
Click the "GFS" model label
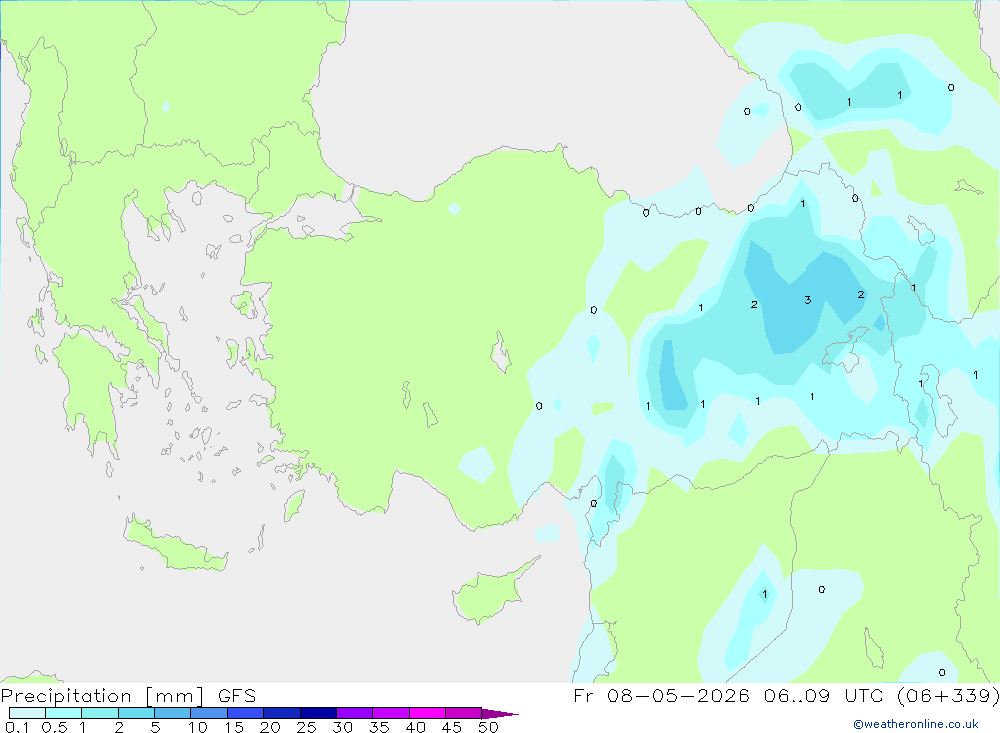(237, 695)
